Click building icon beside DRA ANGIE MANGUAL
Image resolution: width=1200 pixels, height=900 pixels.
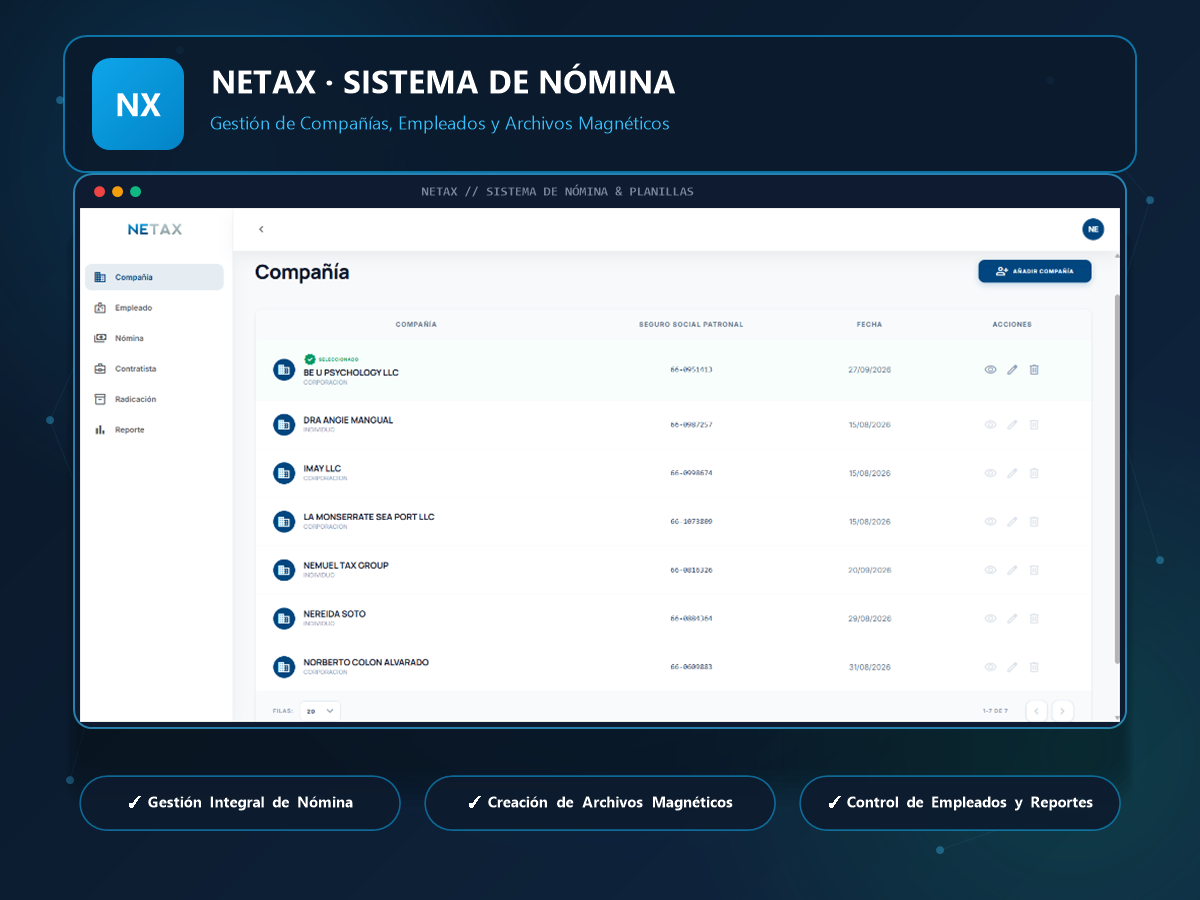pos(284,425)
